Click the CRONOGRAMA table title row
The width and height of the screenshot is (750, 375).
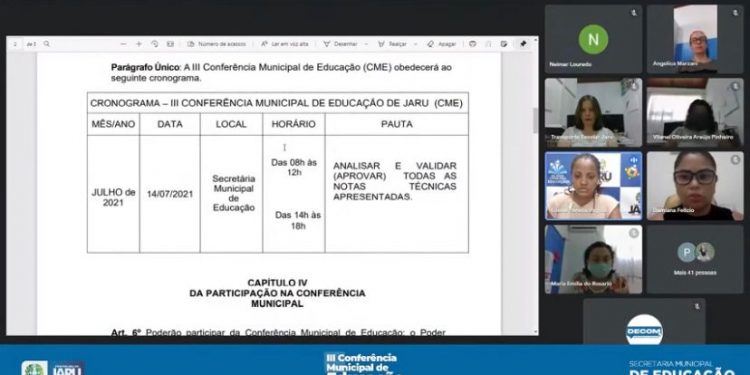point(277,103)
